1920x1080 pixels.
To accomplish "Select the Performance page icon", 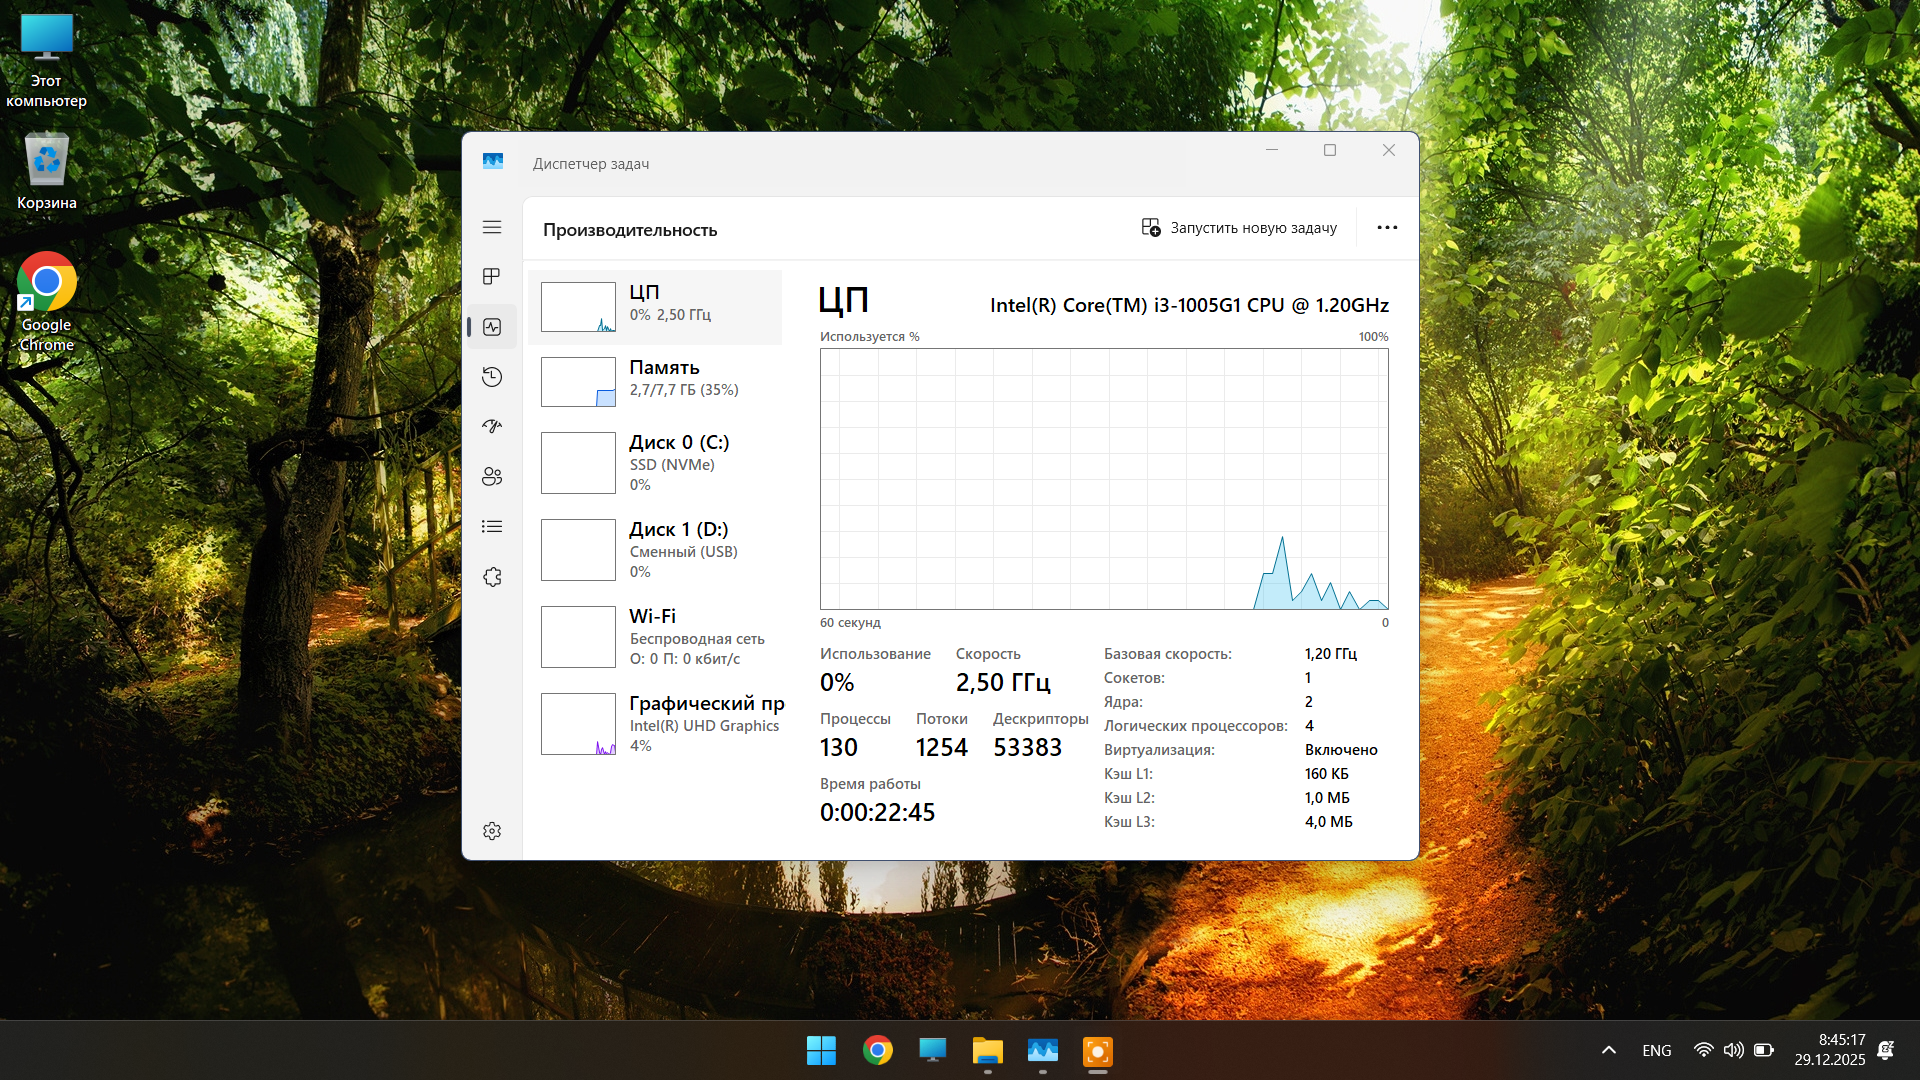I will [491, 327].
